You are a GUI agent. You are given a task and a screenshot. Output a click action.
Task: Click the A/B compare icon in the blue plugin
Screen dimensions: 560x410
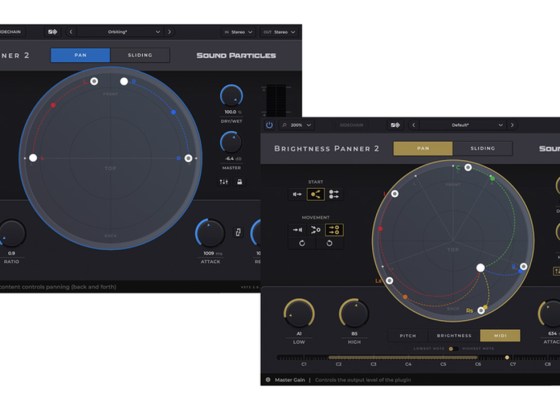coord(52,32)
